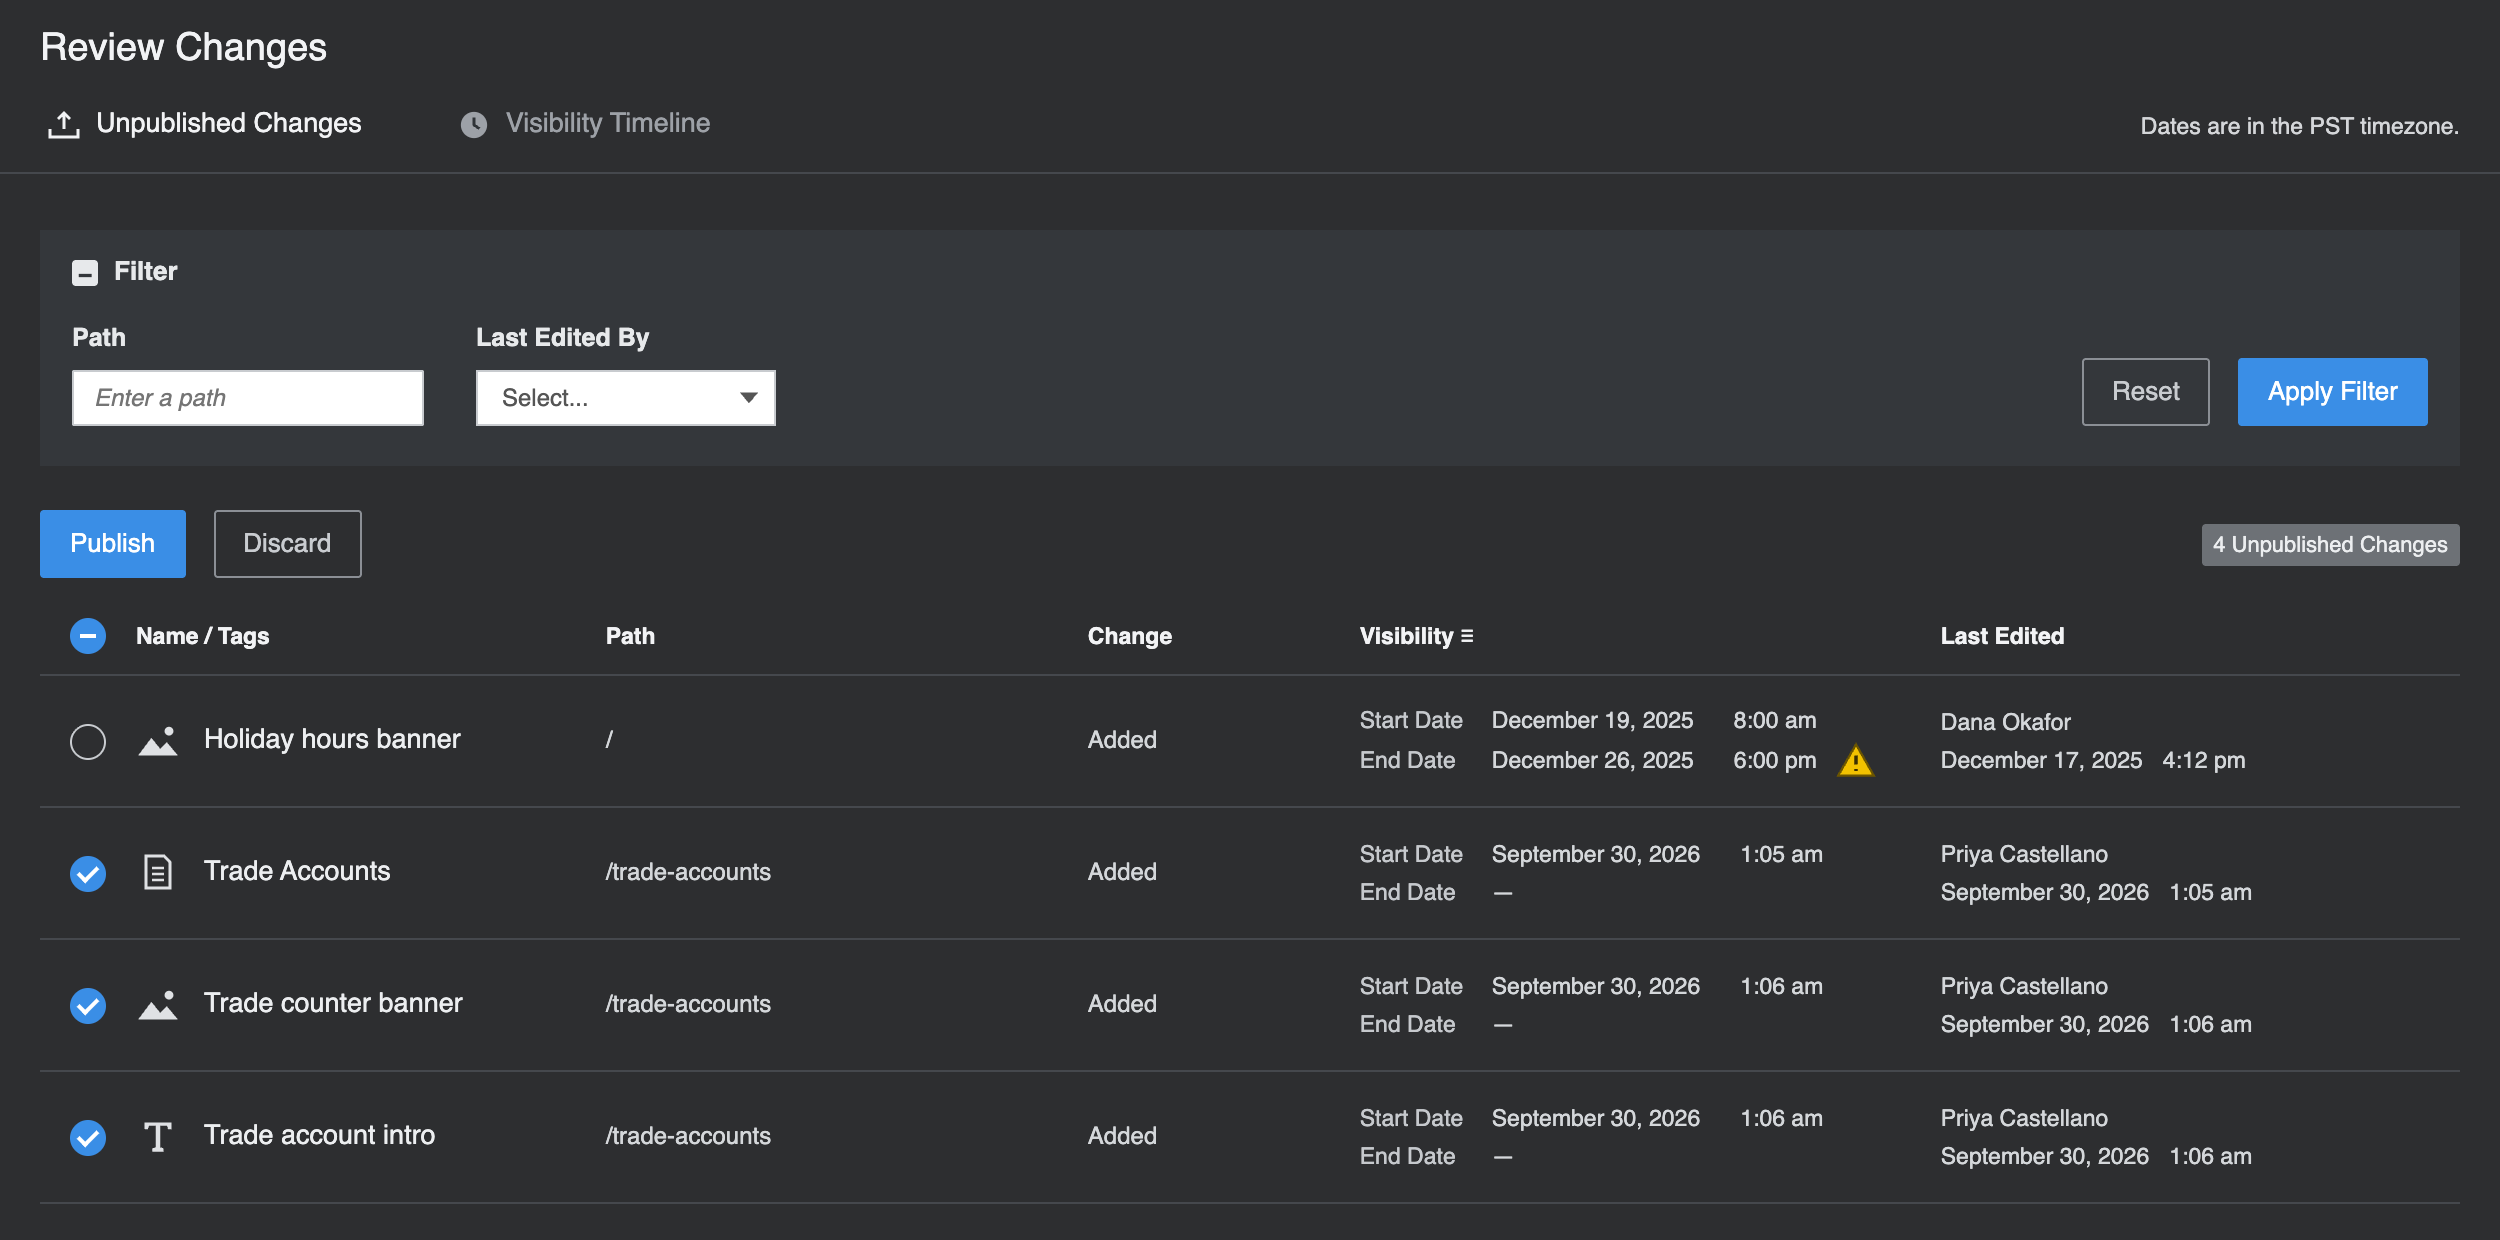
Task: Click the clock icon beside Visibility Timeline
Action: tap(474, 125)
